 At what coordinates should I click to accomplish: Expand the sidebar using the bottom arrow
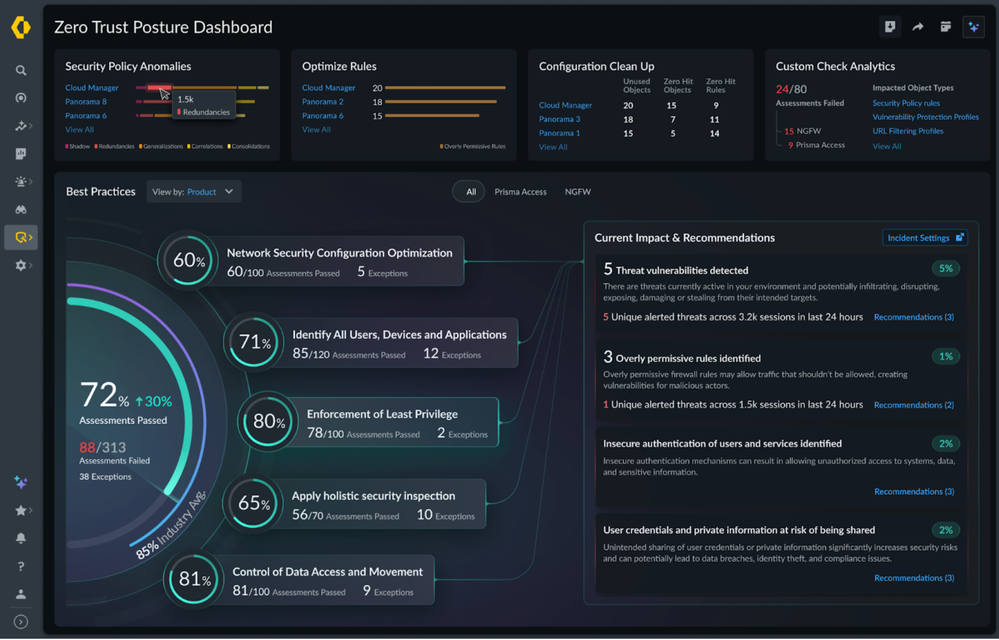pyautogui.click(x=21, y=622)
